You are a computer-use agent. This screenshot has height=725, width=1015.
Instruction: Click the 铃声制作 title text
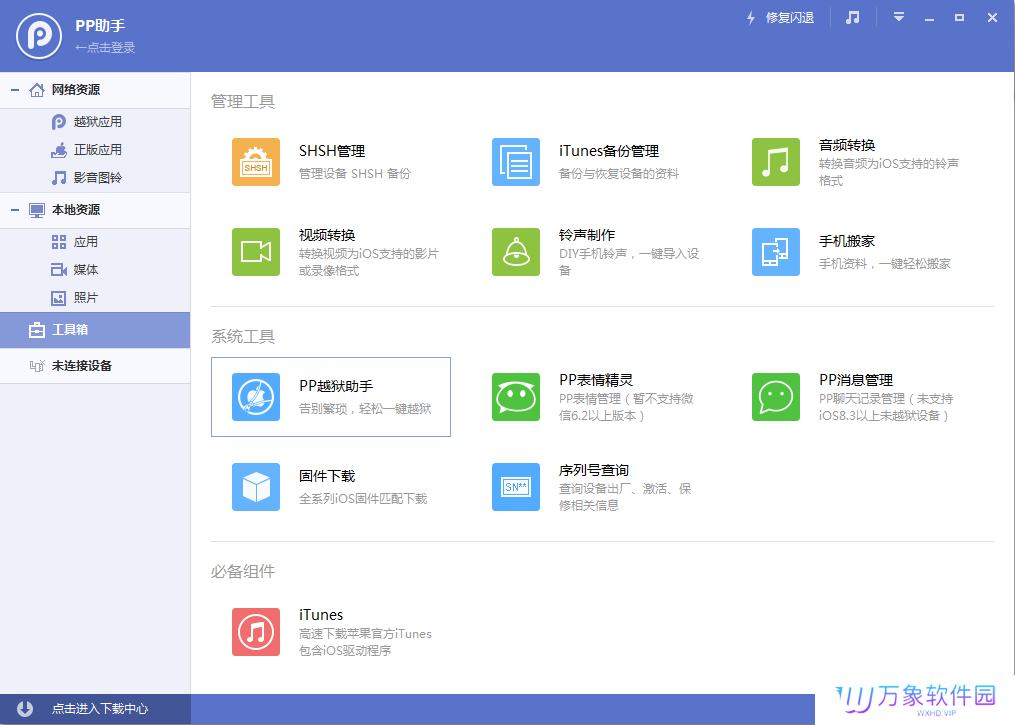(587, 235)
